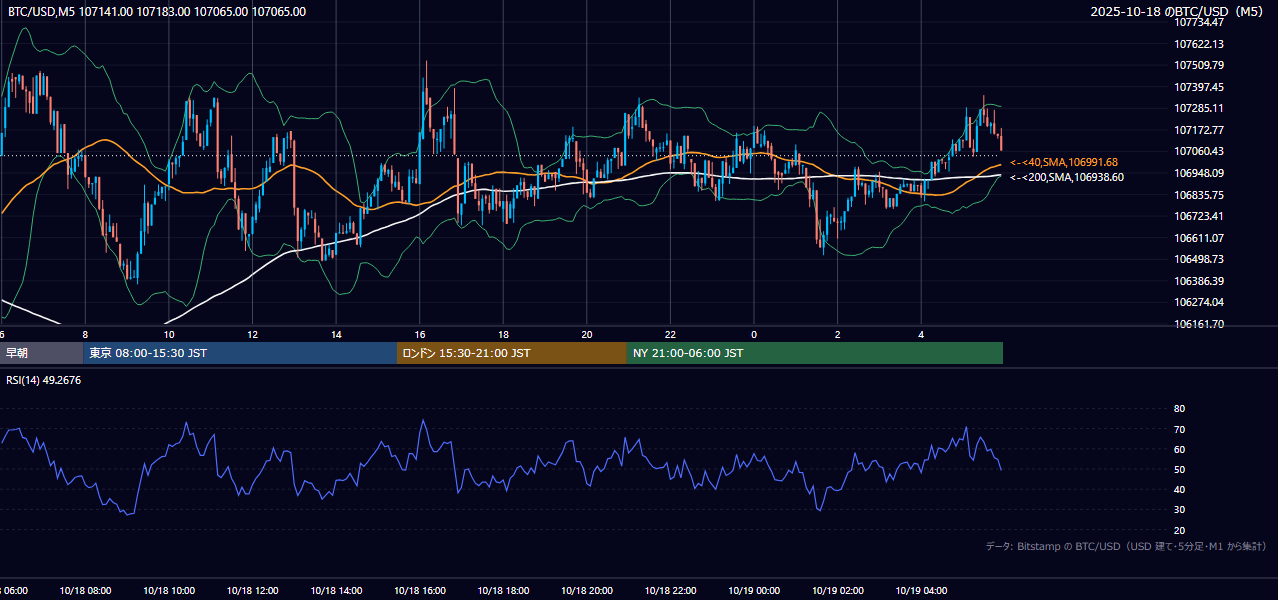Click RSI axis level 30
The height and width of the screenshot is (600, 1278).
point(1180,510)
